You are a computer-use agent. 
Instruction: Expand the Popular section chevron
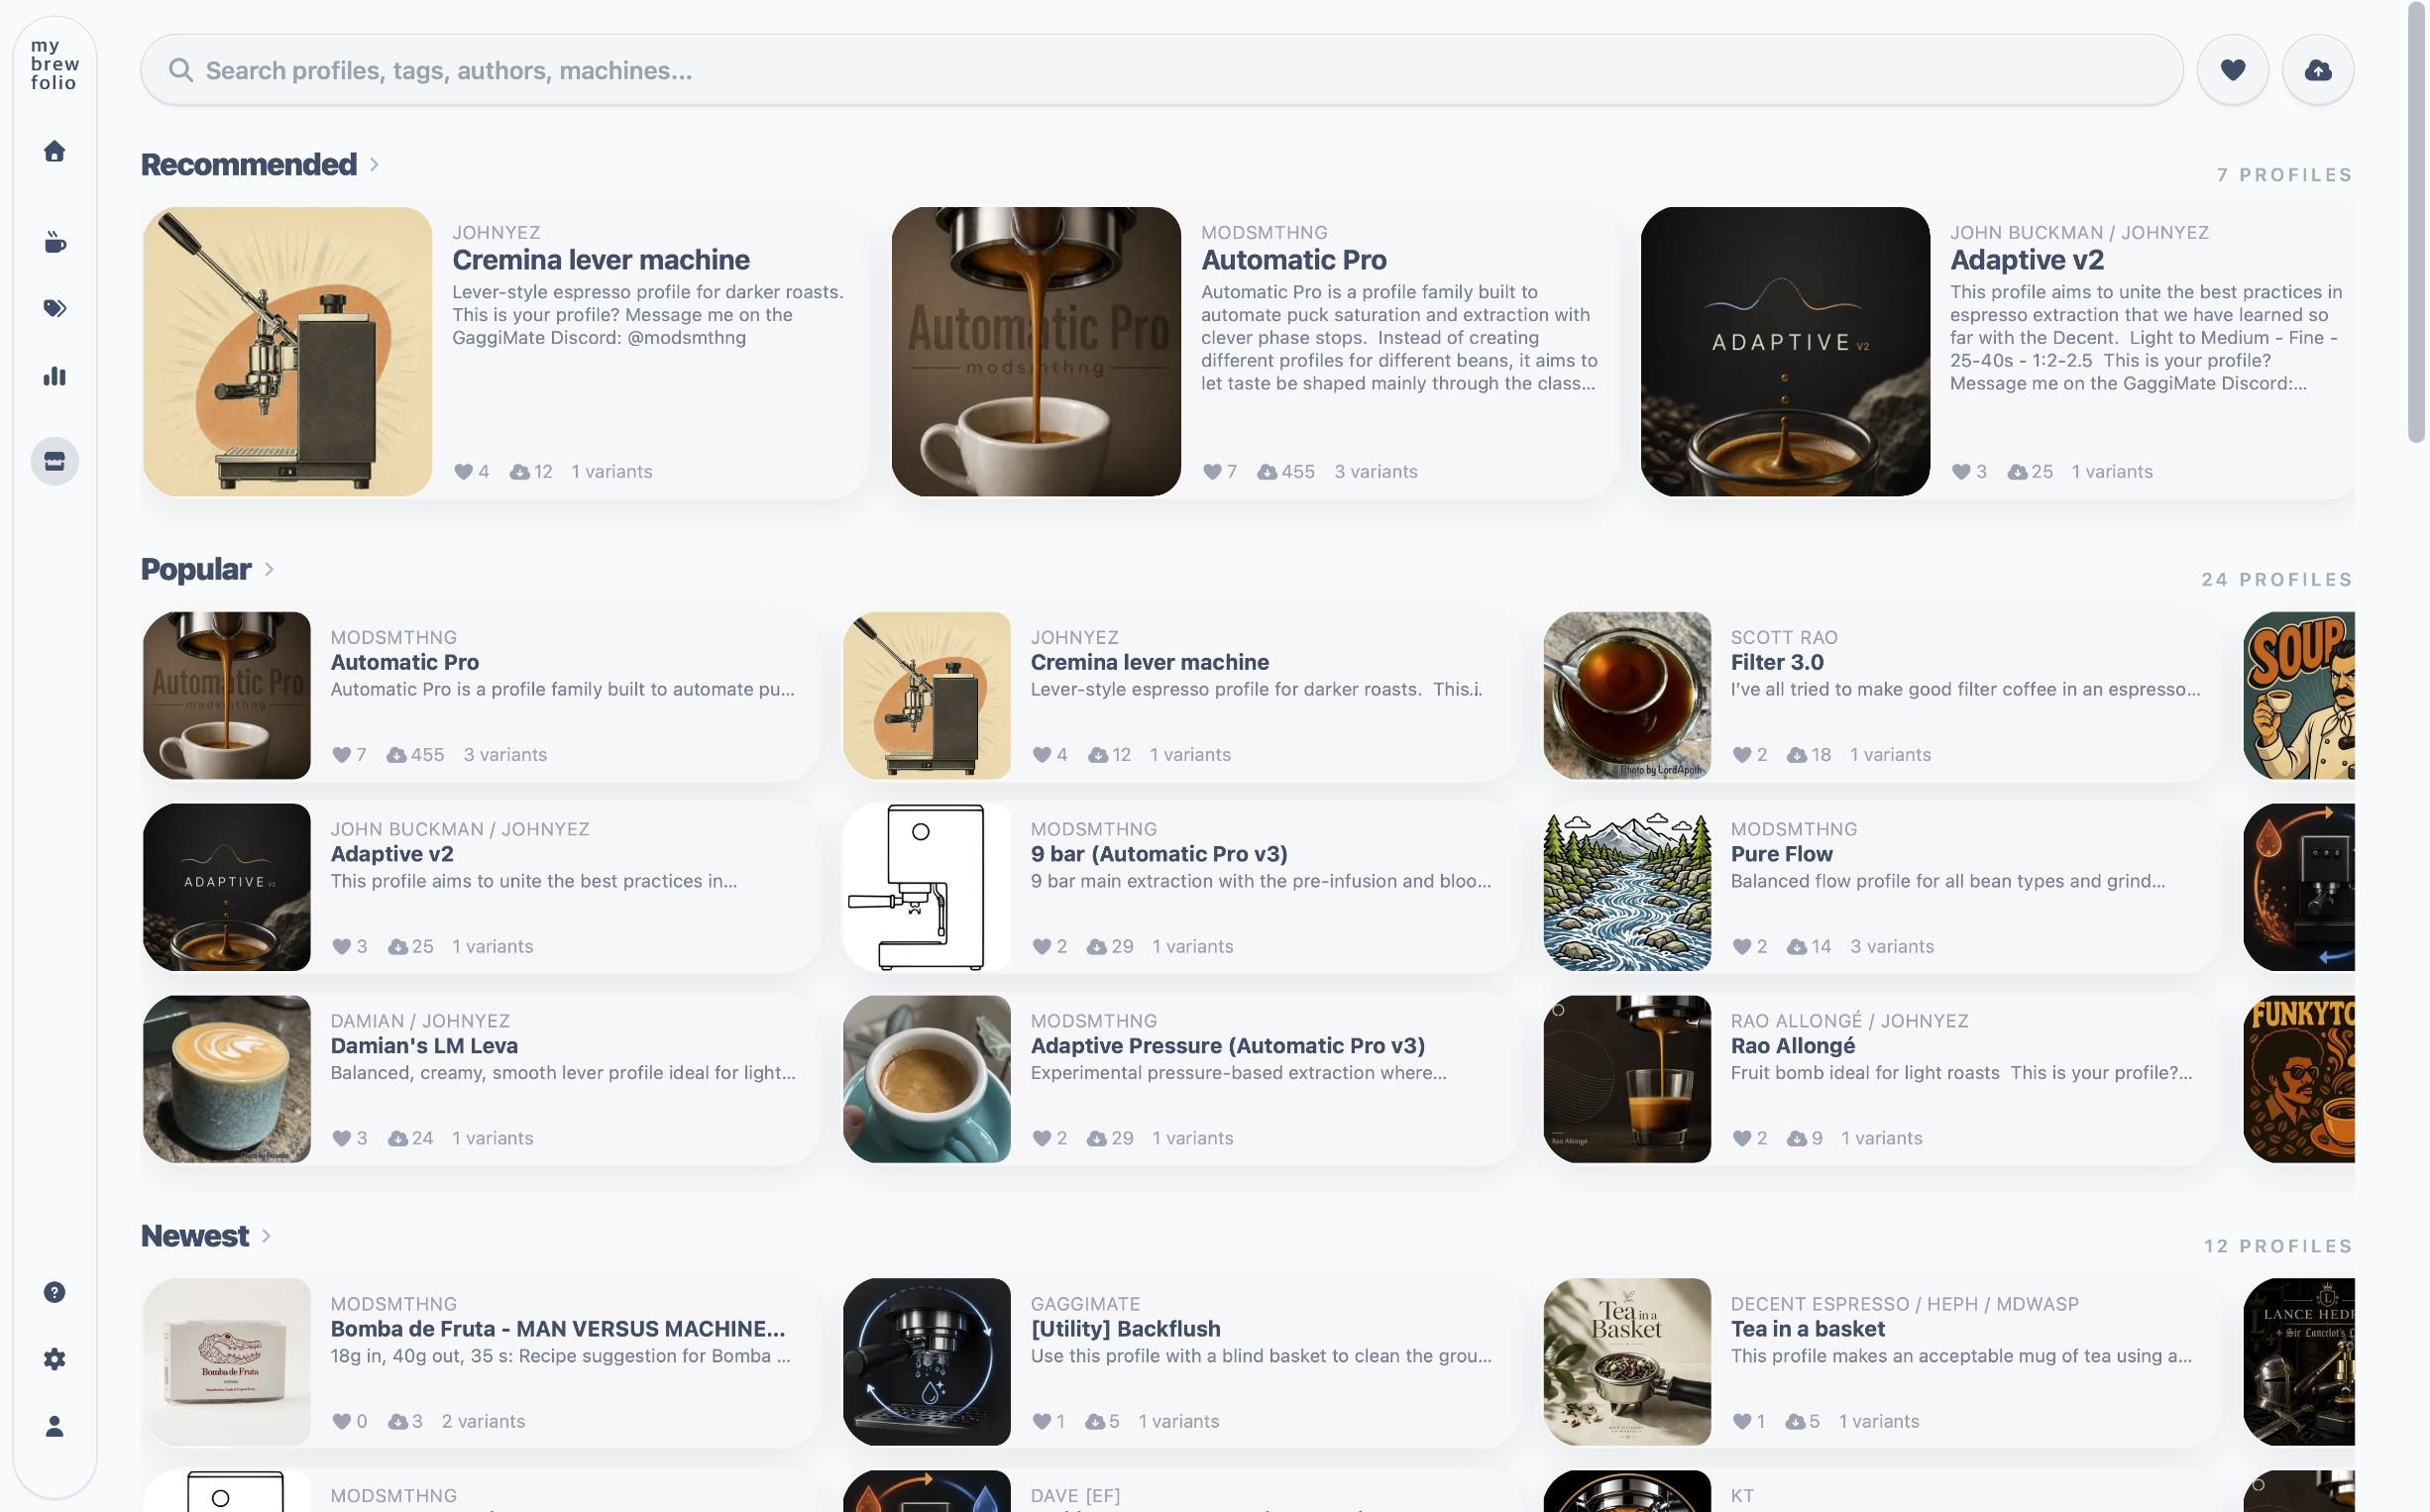tap(269, 569)
